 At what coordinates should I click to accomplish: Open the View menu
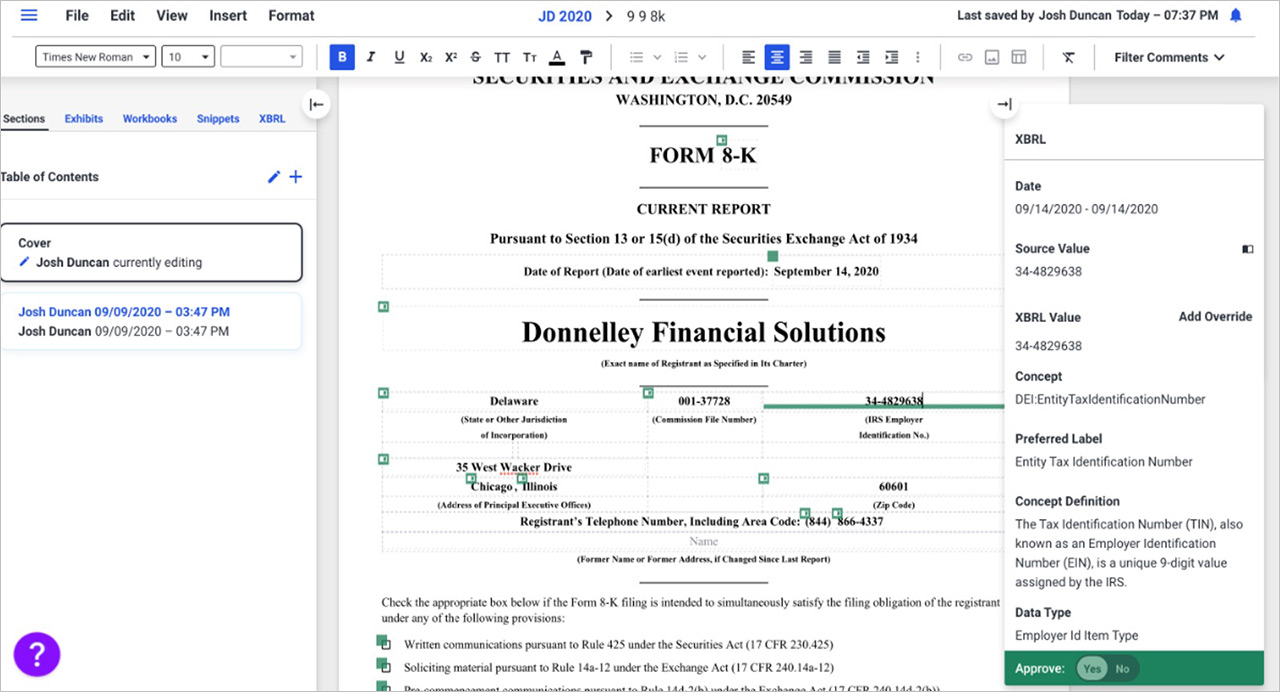click(x=172, y=16)
